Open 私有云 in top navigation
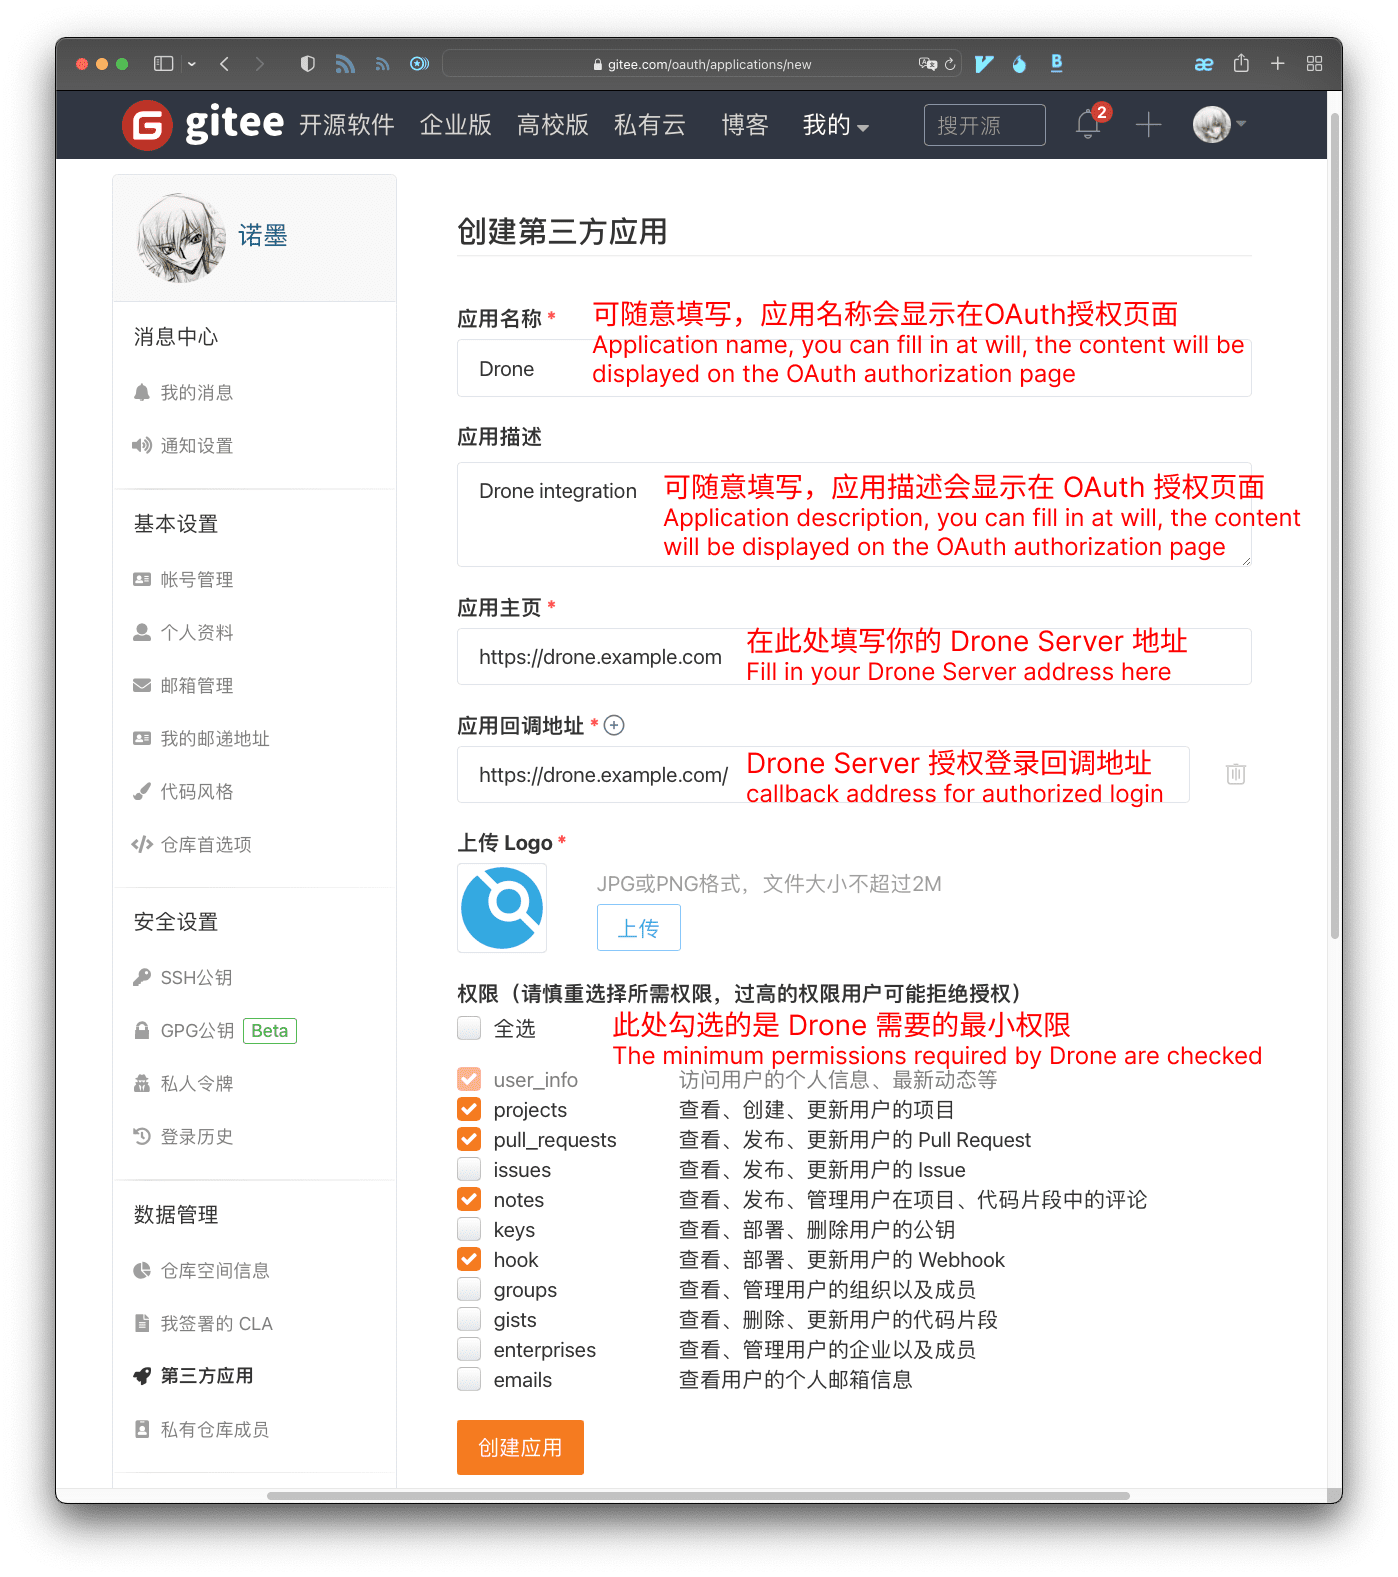This screenshot has height=1577, width=1398. pos(650,125)
